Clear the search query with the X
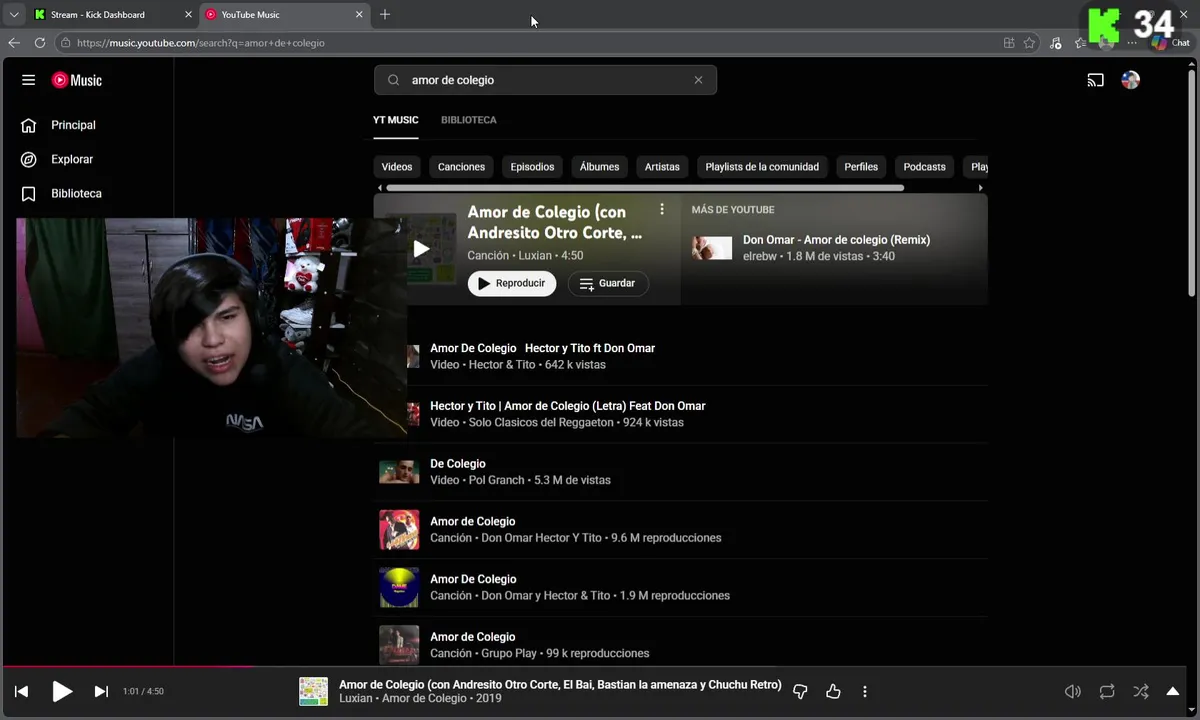This screenshot has height=720, width=1200. point(698,80)
